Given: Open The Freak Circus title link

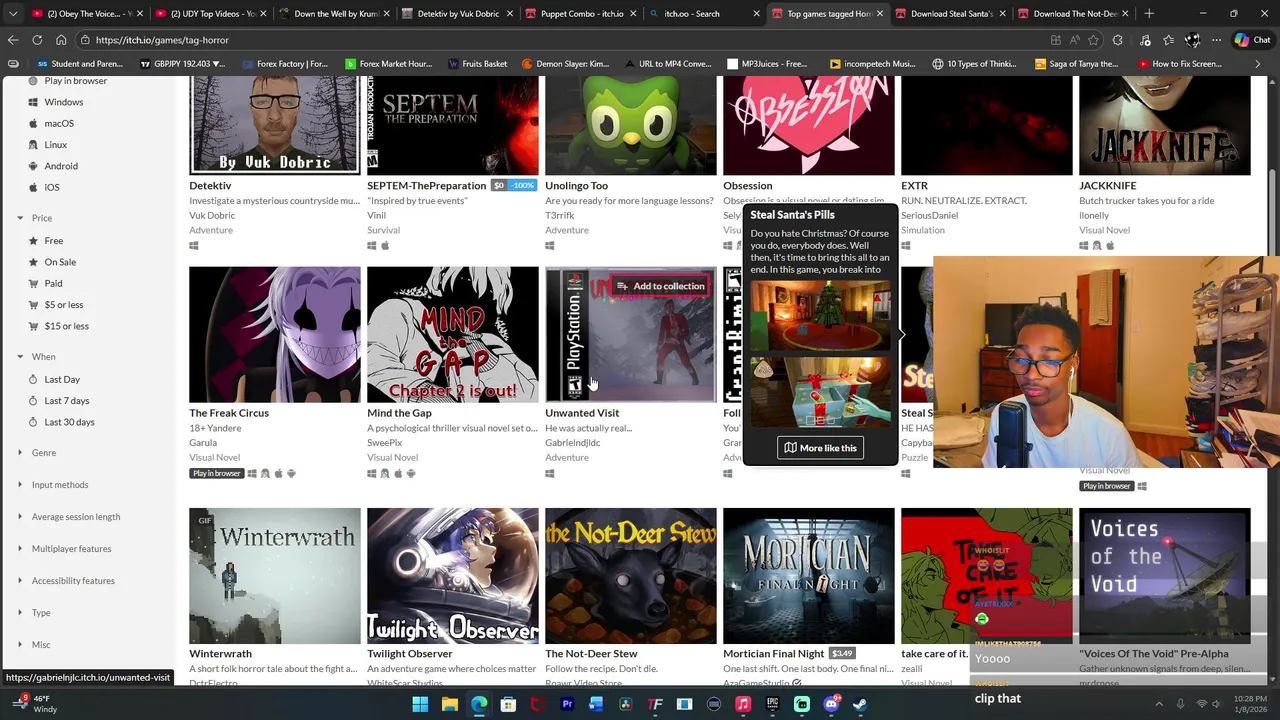Looking at the screenshot, I should 229,413.
